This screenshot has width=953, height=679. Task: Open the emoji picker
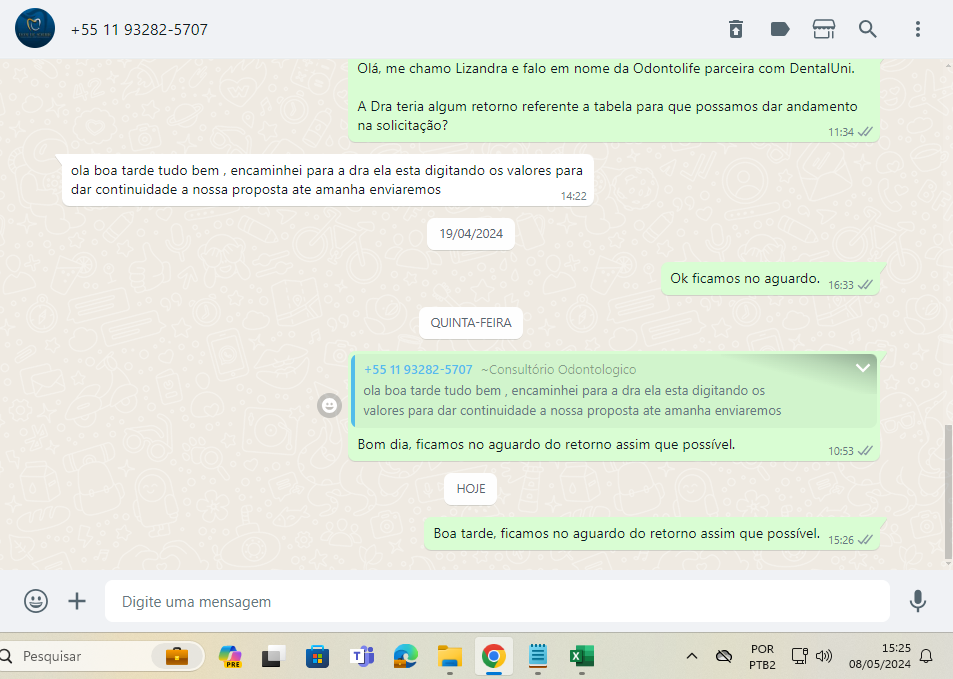36,601
